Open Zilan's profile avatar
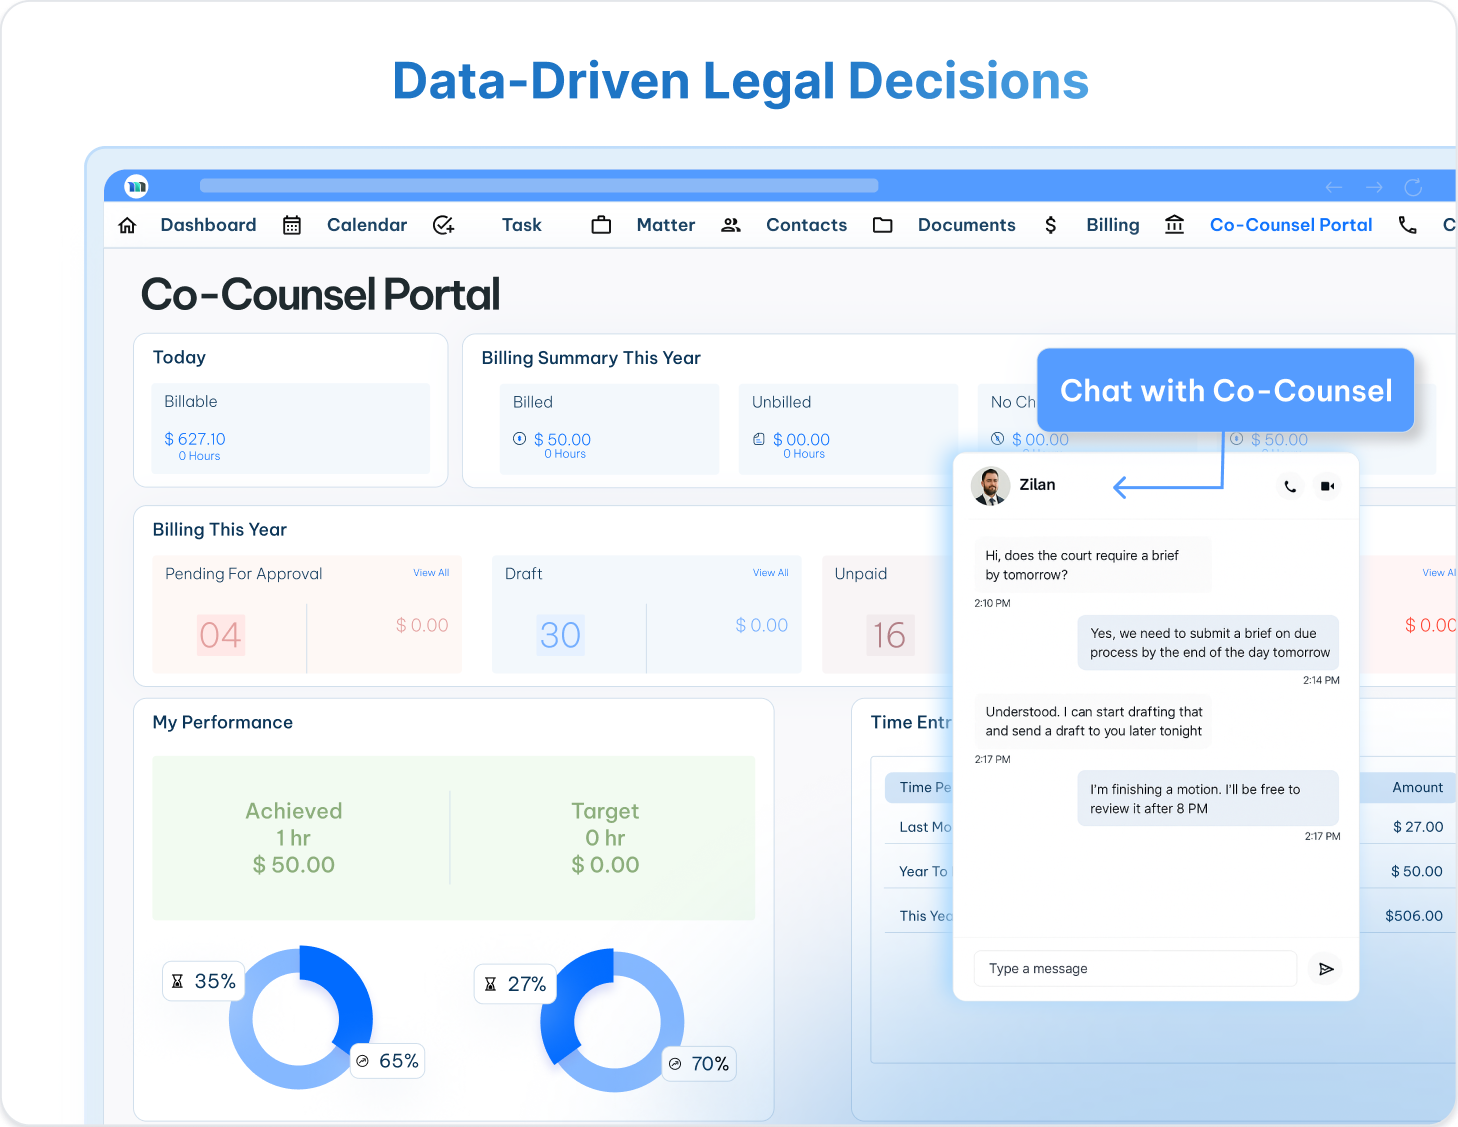This screenshot has height=1127, width=1458. (x=990, y=486)
